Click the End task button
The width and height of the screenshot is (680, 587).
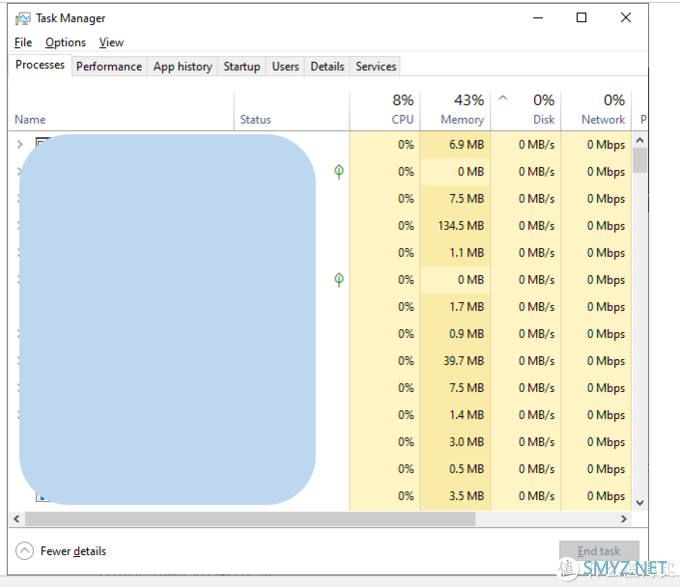(x=598, y=551)
